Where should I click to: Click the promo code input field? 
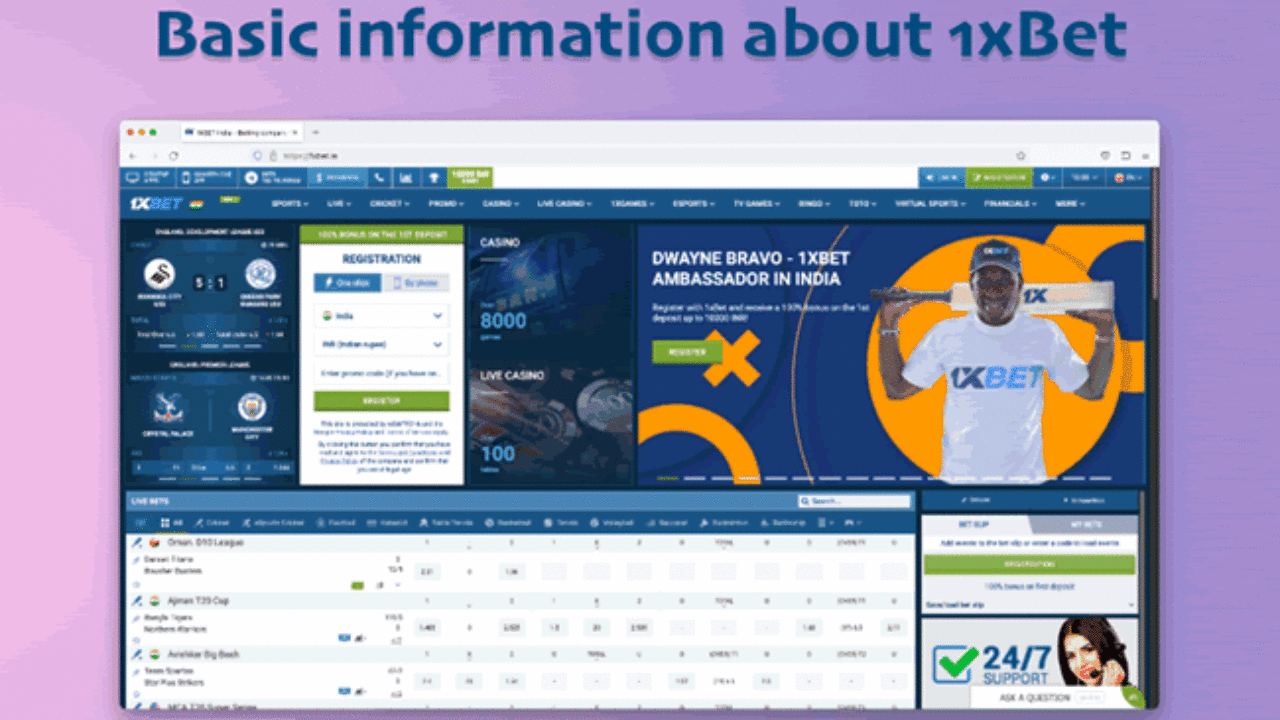[381, 373]
